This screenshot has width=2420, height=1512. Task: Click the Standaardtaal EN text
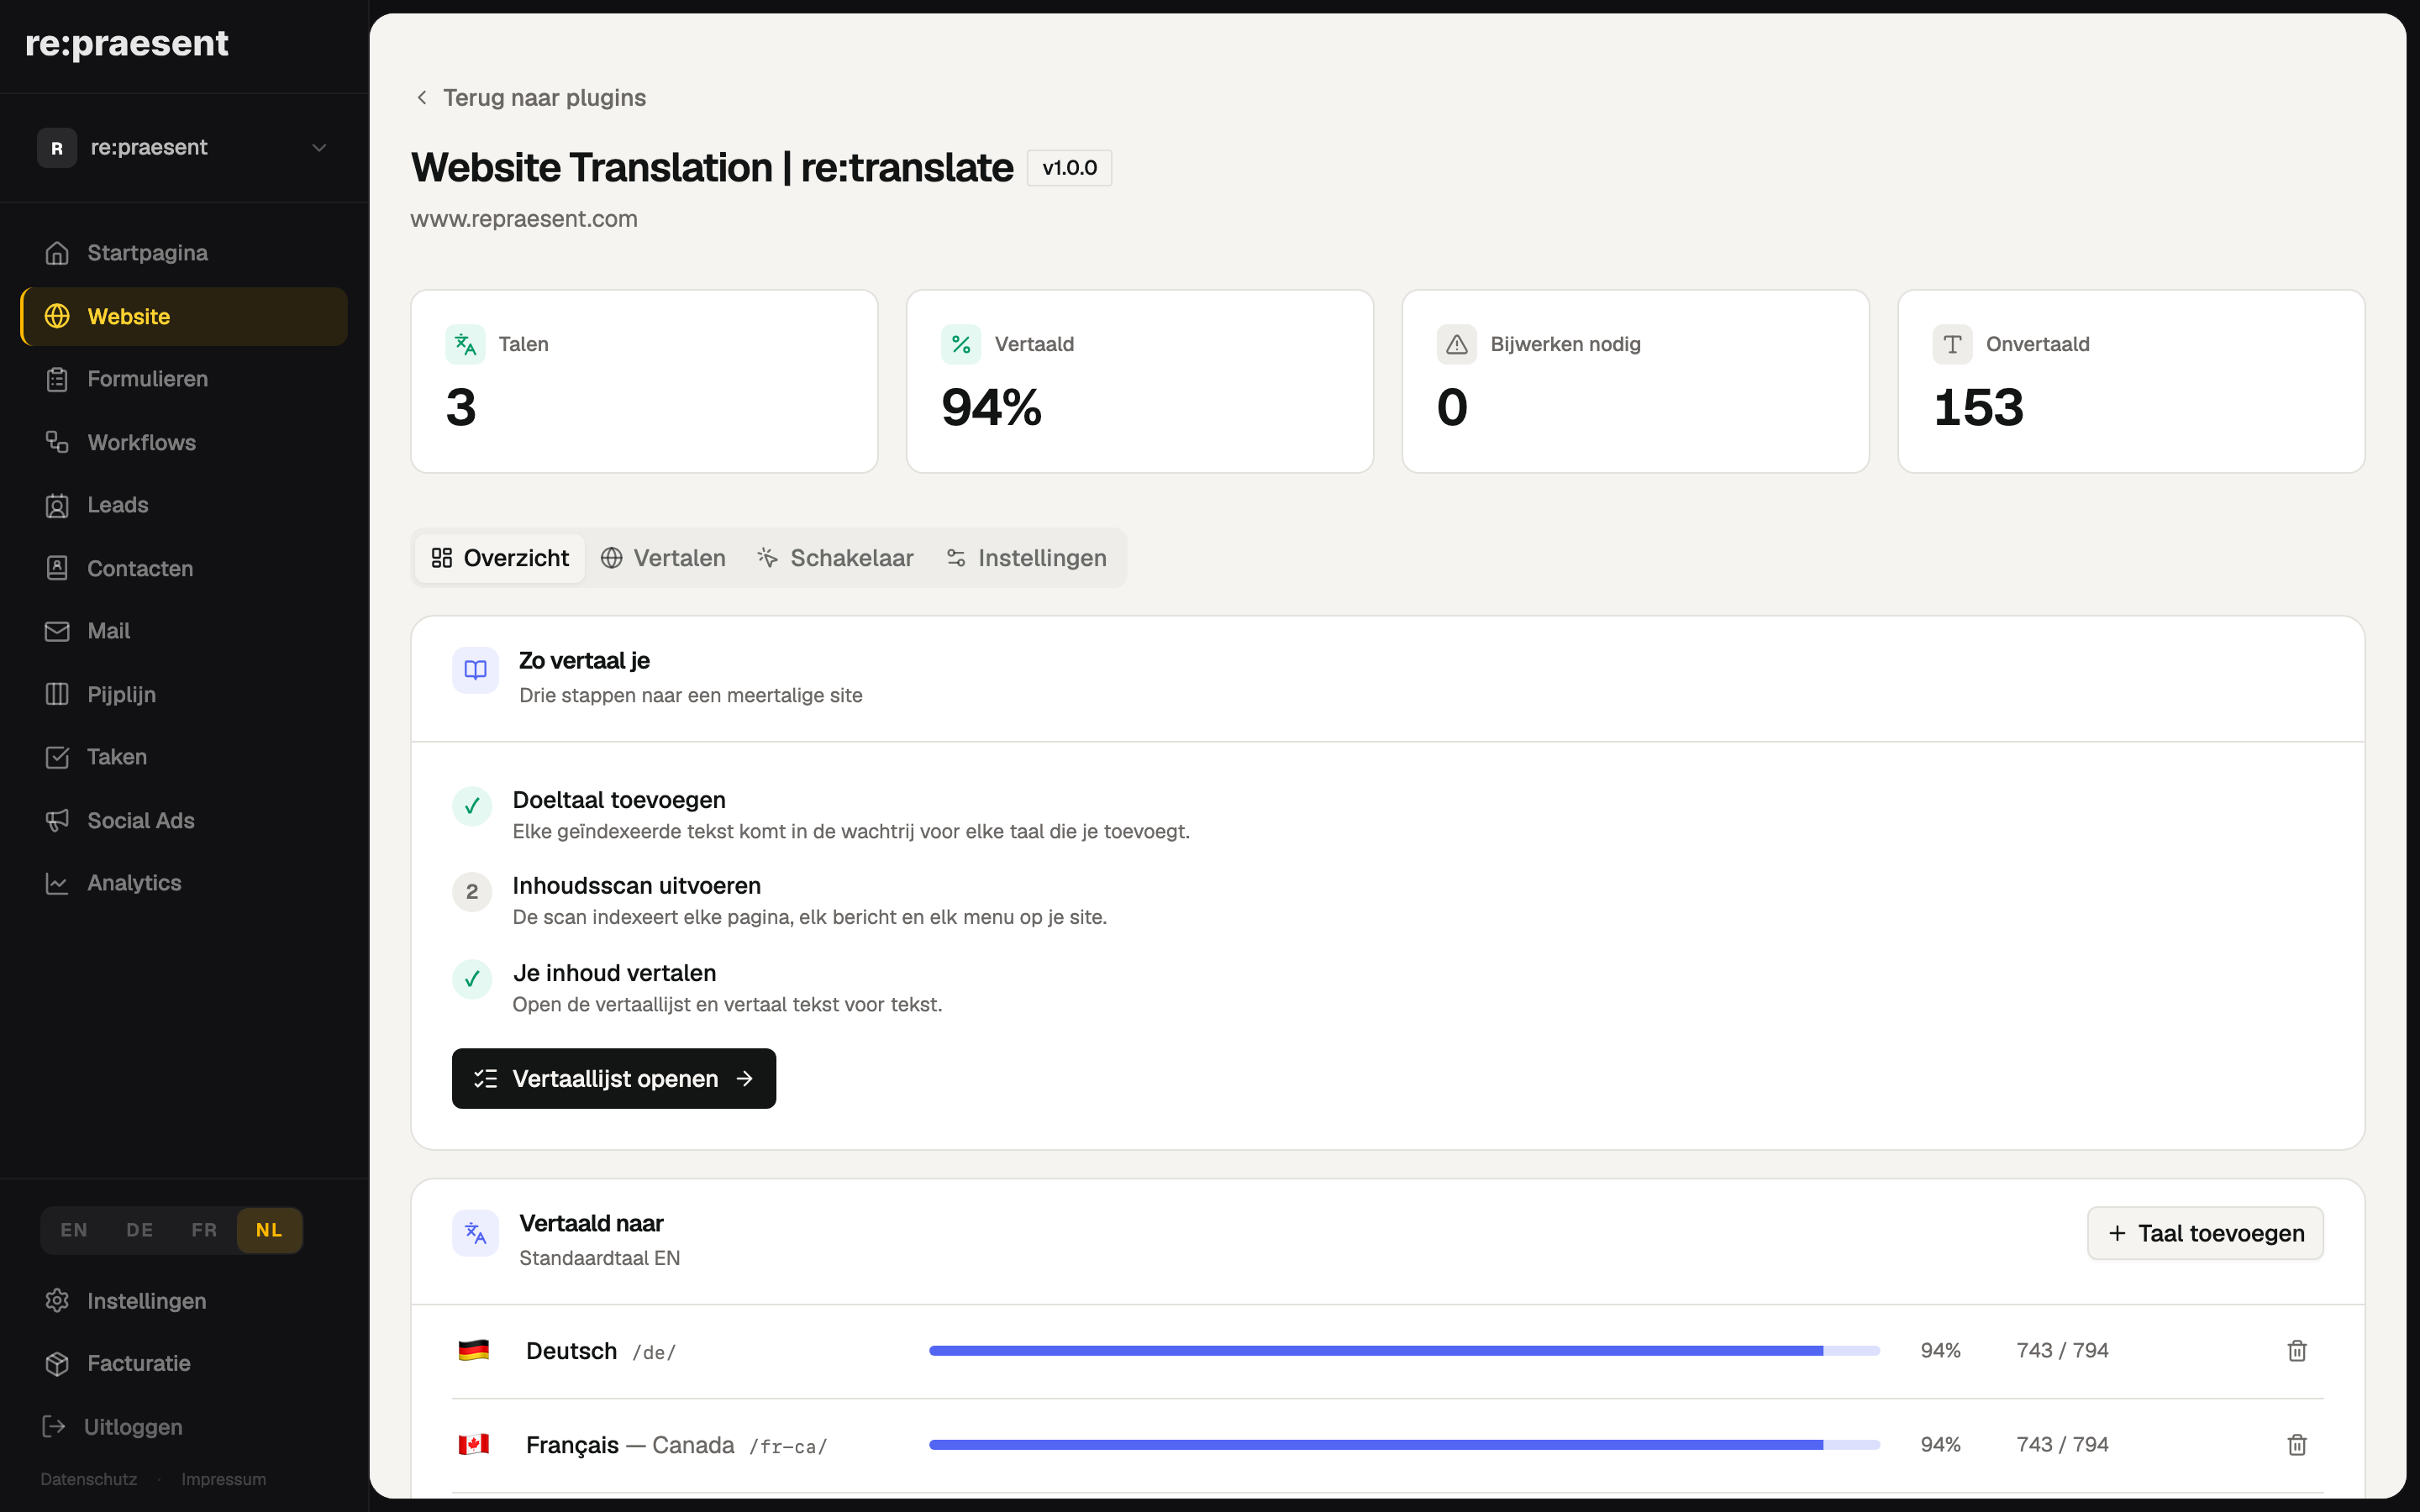click(x=599, y=1258)
